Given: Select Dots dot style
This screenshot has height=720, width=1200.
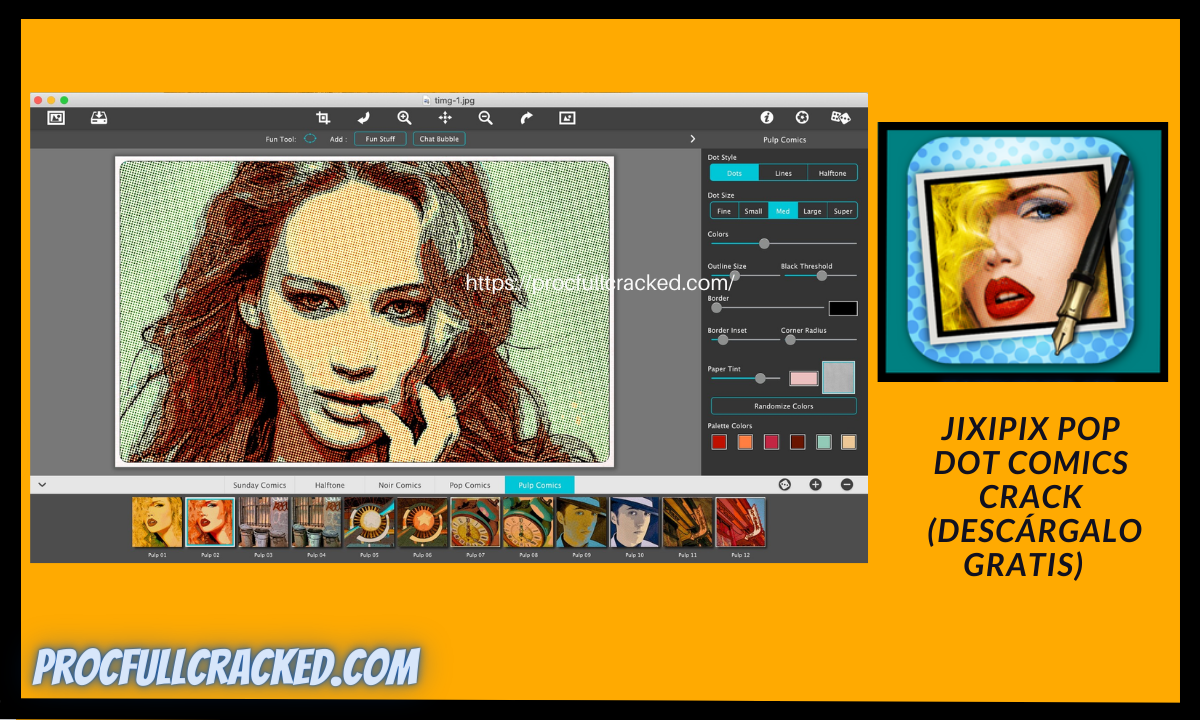Looking at the screenshot, I should (734, 173).
